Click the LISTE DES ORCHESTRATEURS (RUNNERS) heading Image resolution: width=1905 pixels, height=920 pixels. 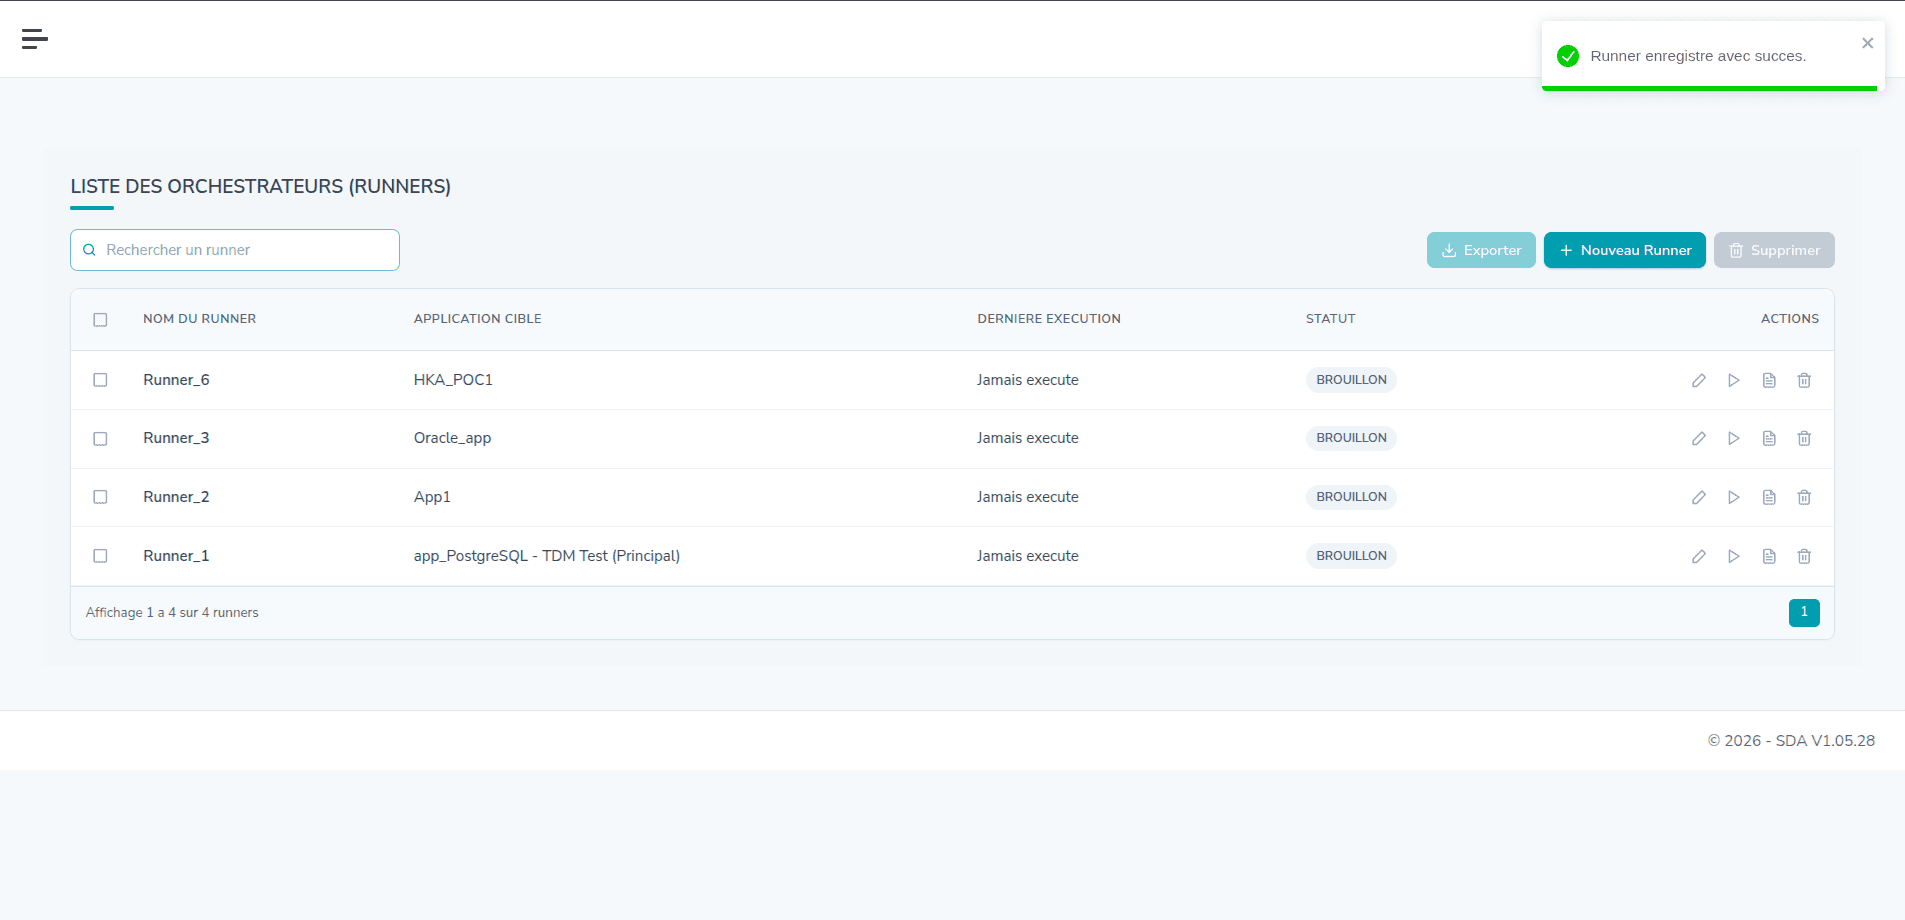point(261,187)
